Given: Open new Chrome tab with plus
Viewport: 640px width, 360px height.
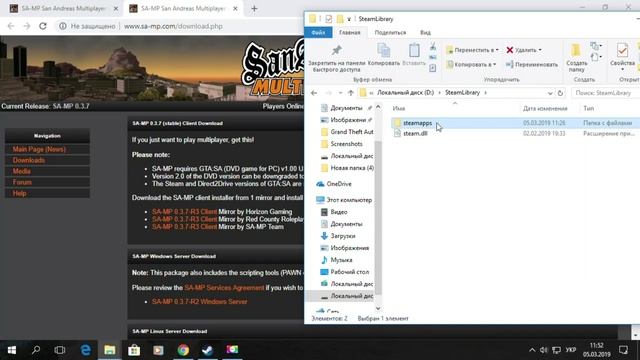Looking at the screenshot, I should (254, 8).
